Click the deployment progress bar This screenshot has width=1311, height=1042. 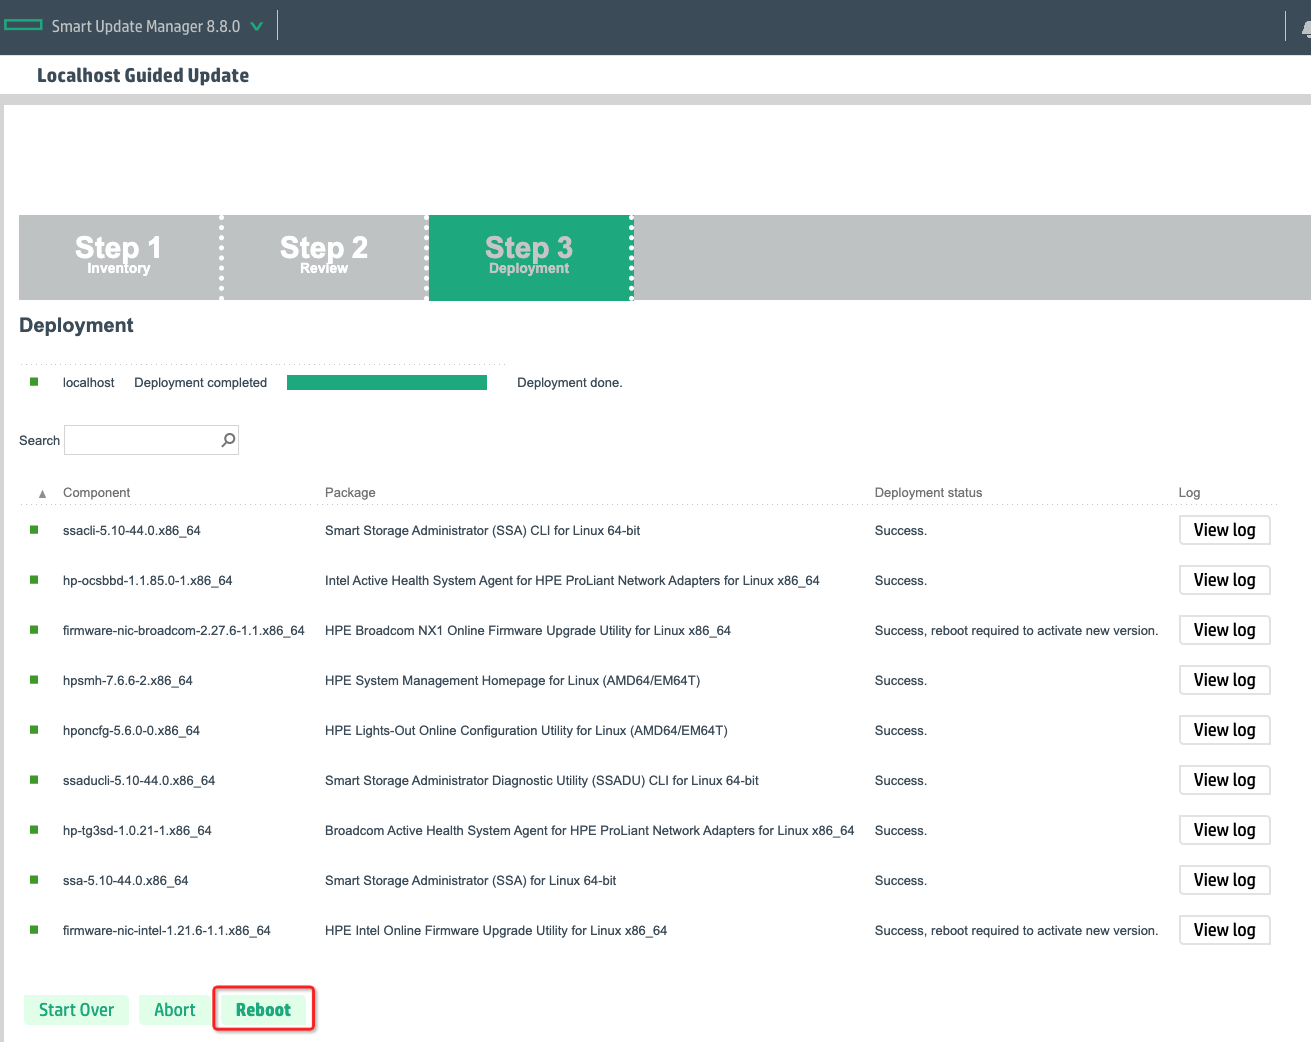[x=386, y=382]
